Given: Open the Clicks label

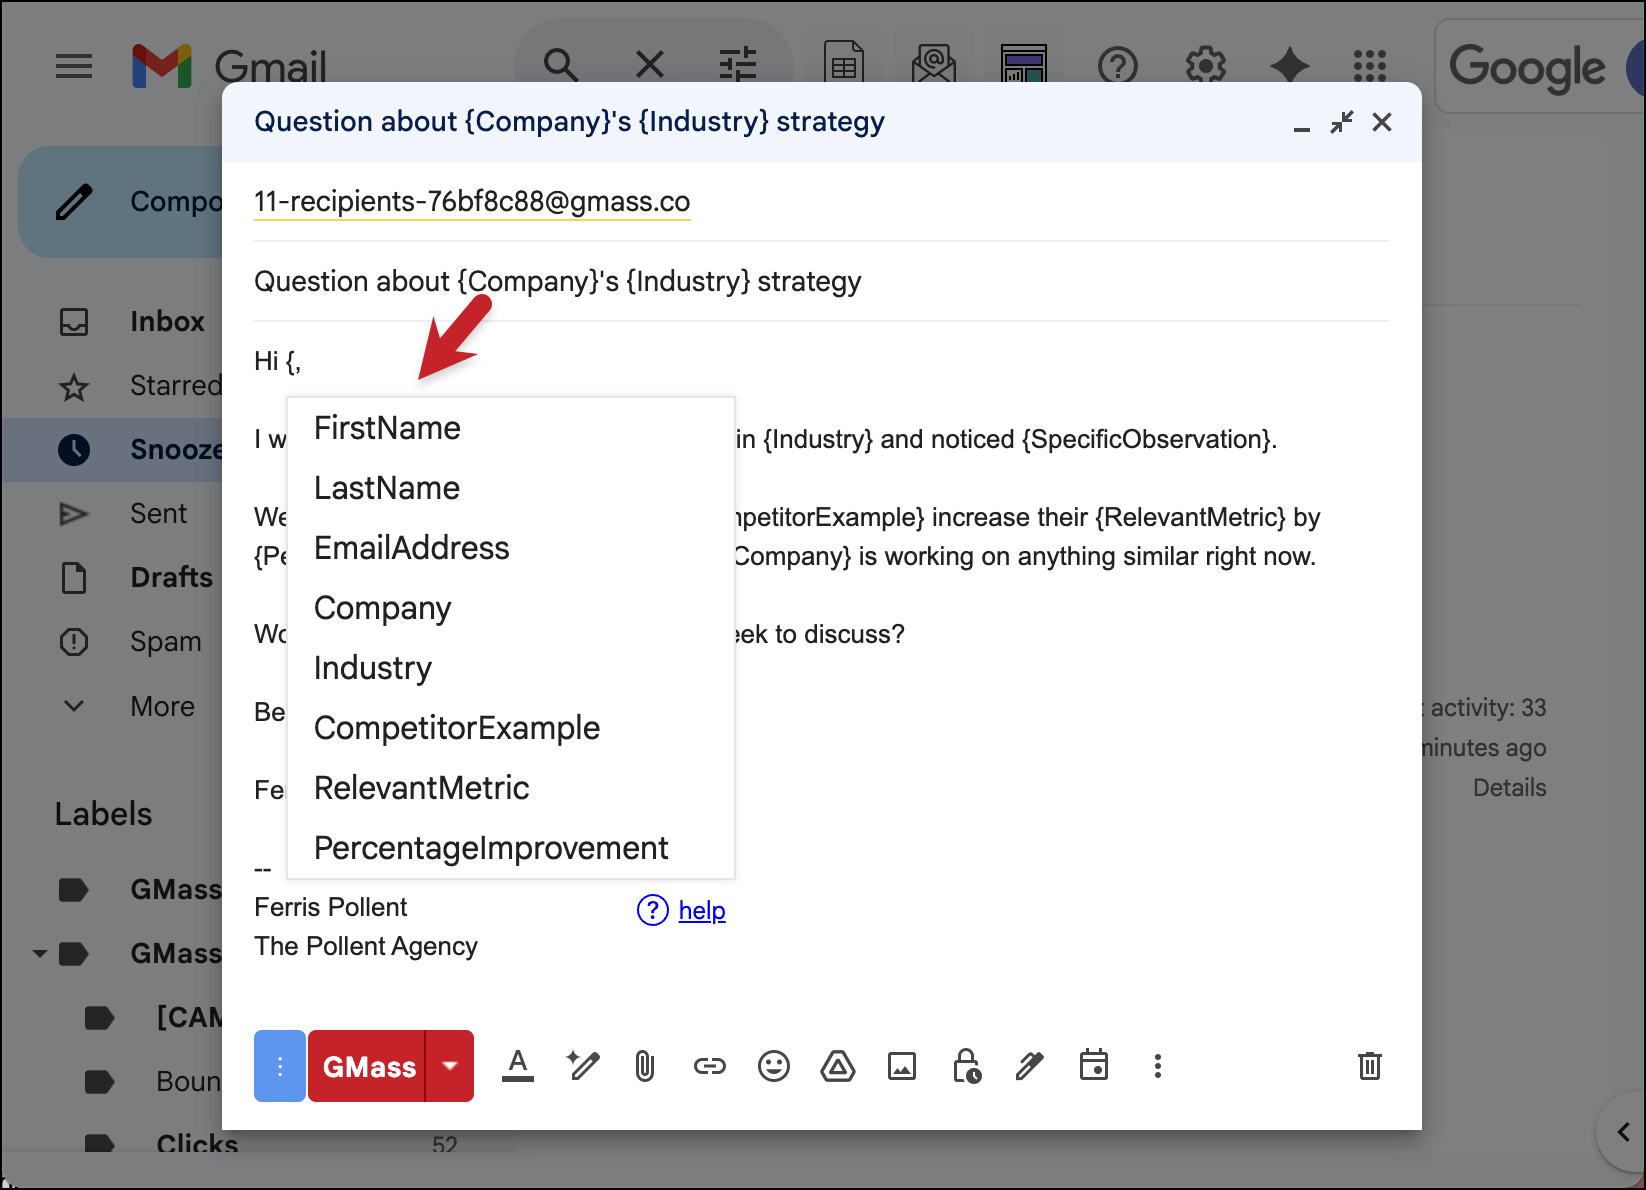Looking at the screenshot, I should [x=197, y=1144].
